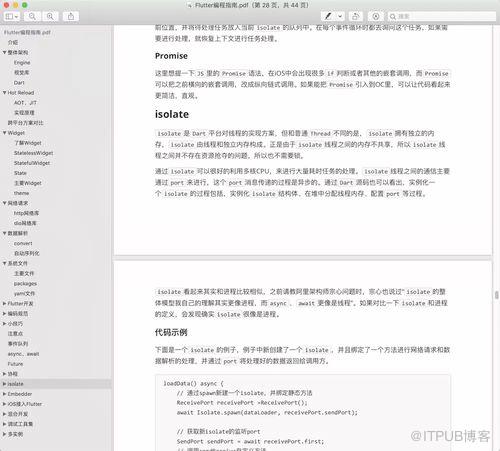Click the zoom in magnifier button
The image size is (500, 451).
(x=50, y=16)
